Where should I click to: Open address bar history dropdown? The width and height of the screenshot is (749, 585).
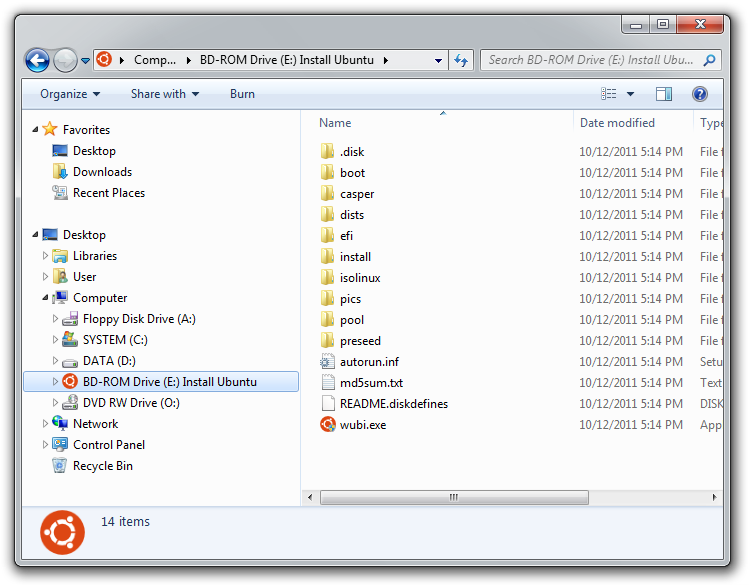tap(438, 60)
